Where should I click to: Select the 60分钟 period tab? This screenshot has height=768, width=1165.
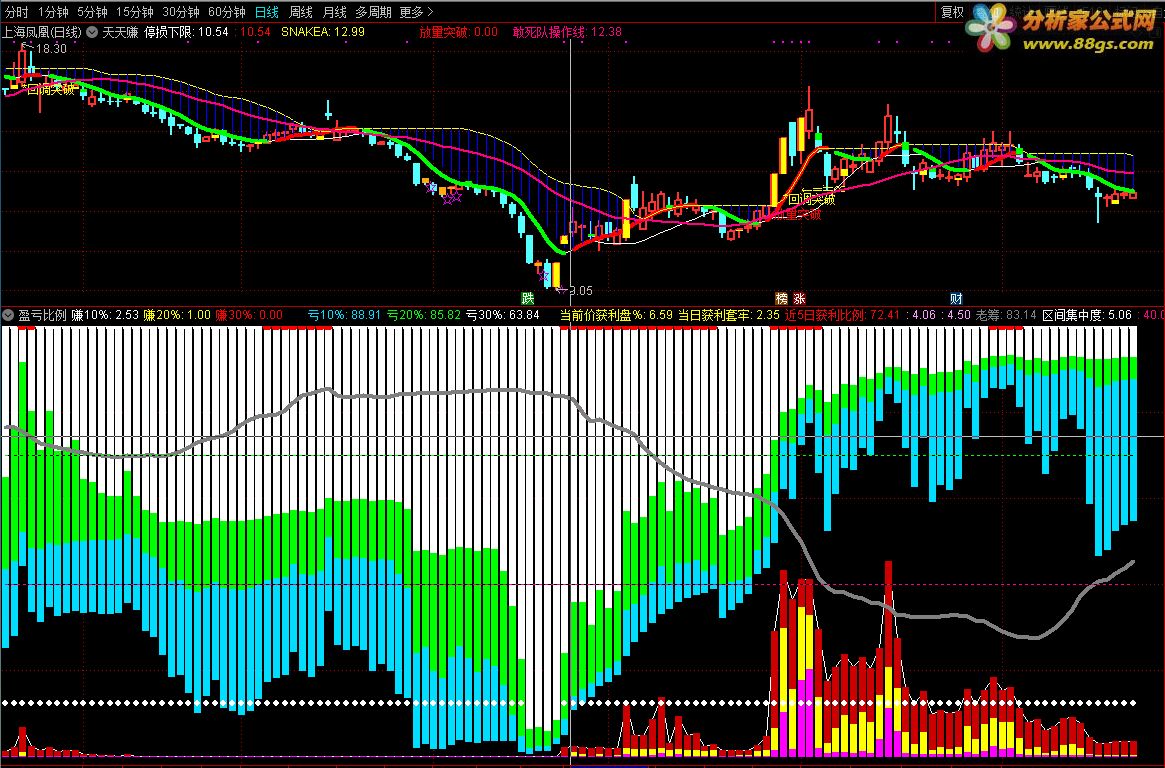pyautogui.click(x=227, y=12)
